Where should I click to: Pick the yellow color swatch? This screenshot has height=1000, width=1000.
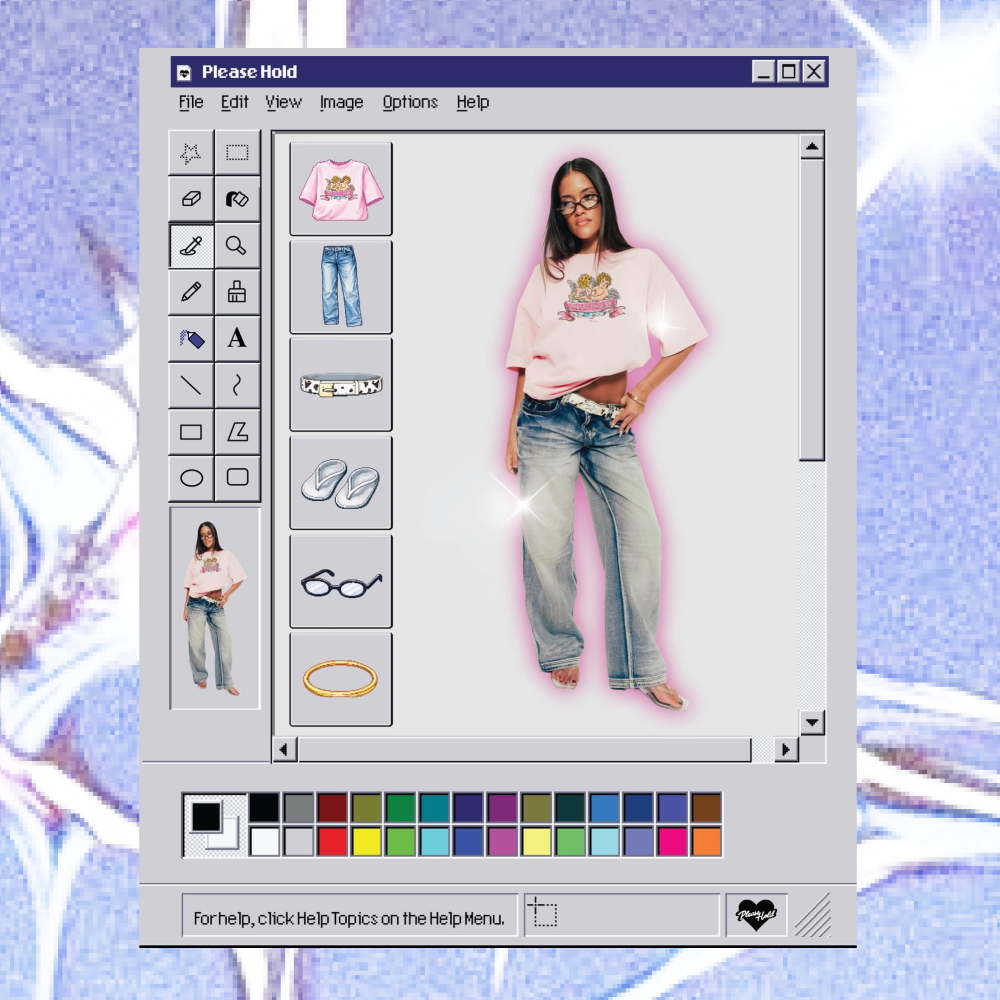click(x=366, y=841)
